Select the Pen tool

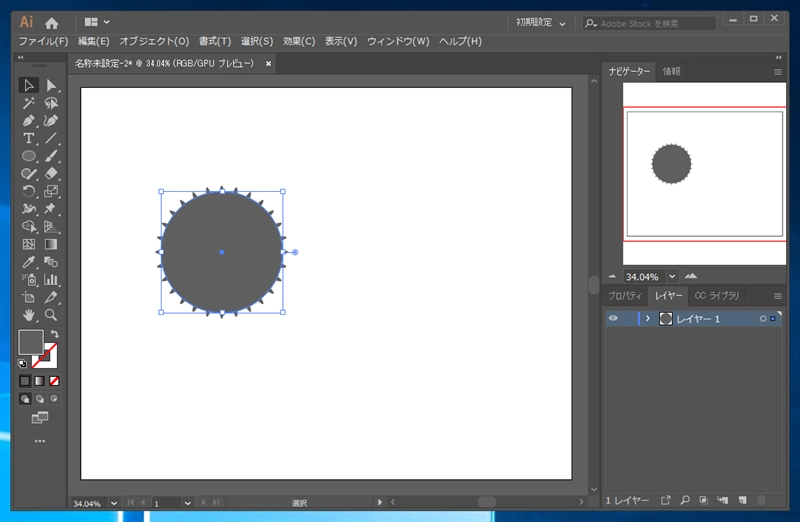[x=29, y=121]
